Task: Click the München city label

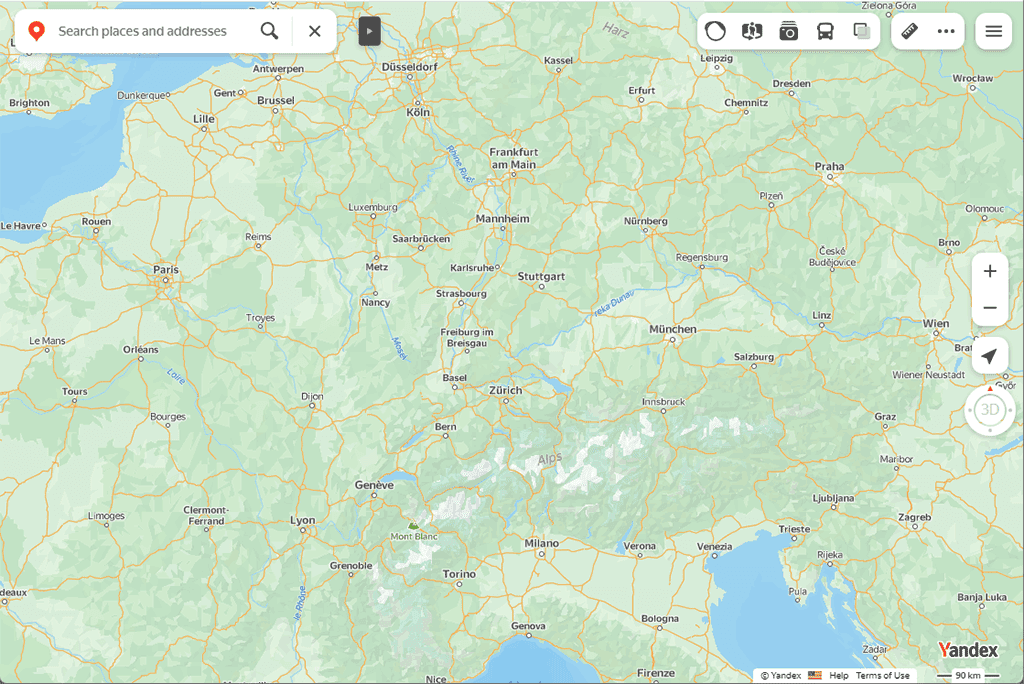Action: point(673,329)
